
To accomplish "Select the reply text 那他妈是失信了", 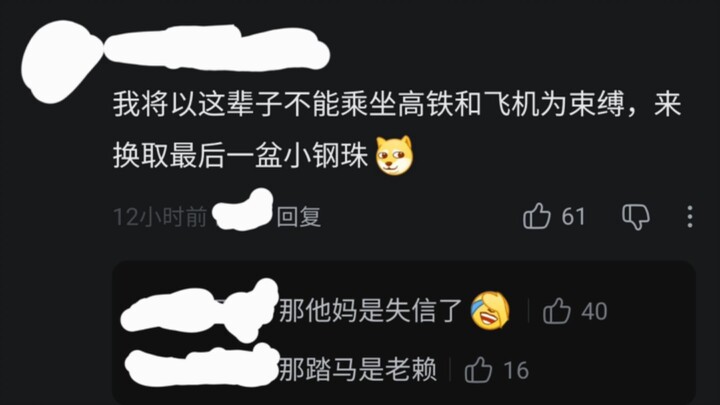I will pos(370,310).
